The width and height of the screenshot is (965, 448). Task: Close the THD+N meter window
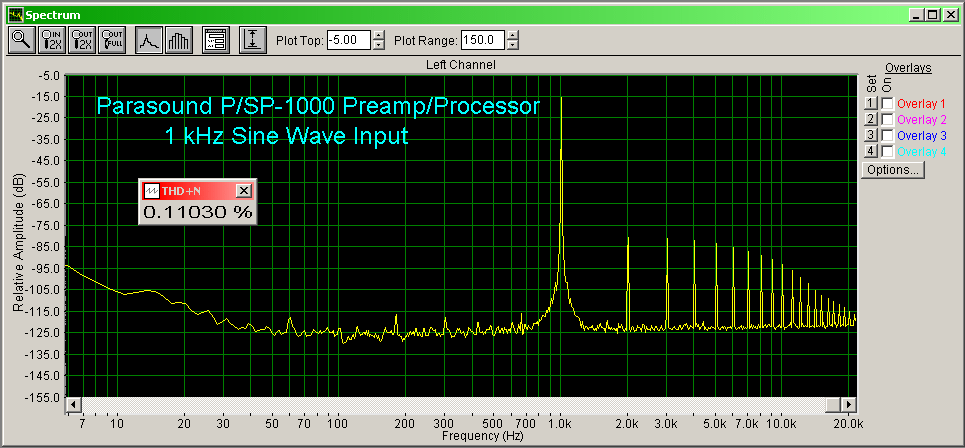(244, 191)
